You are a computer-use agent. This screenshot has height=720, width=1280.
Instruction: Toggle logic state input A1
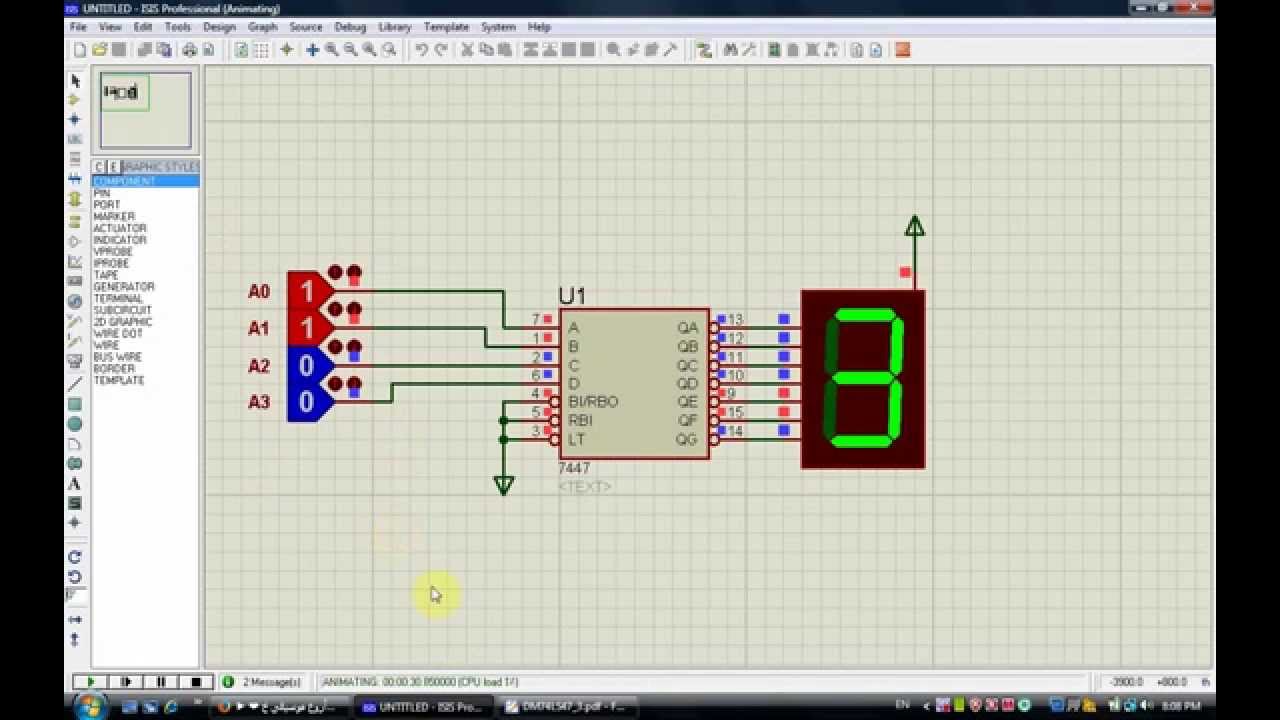[308, 328]
